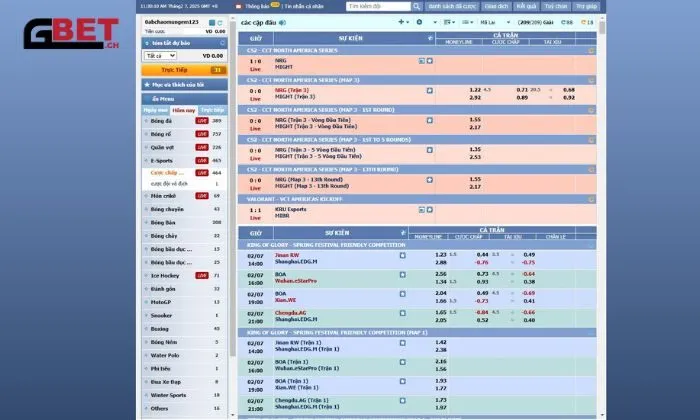The image size is (700, 420).
Task: Expand the Bóng chuyền sport category
Action: [x=184, y=209]
